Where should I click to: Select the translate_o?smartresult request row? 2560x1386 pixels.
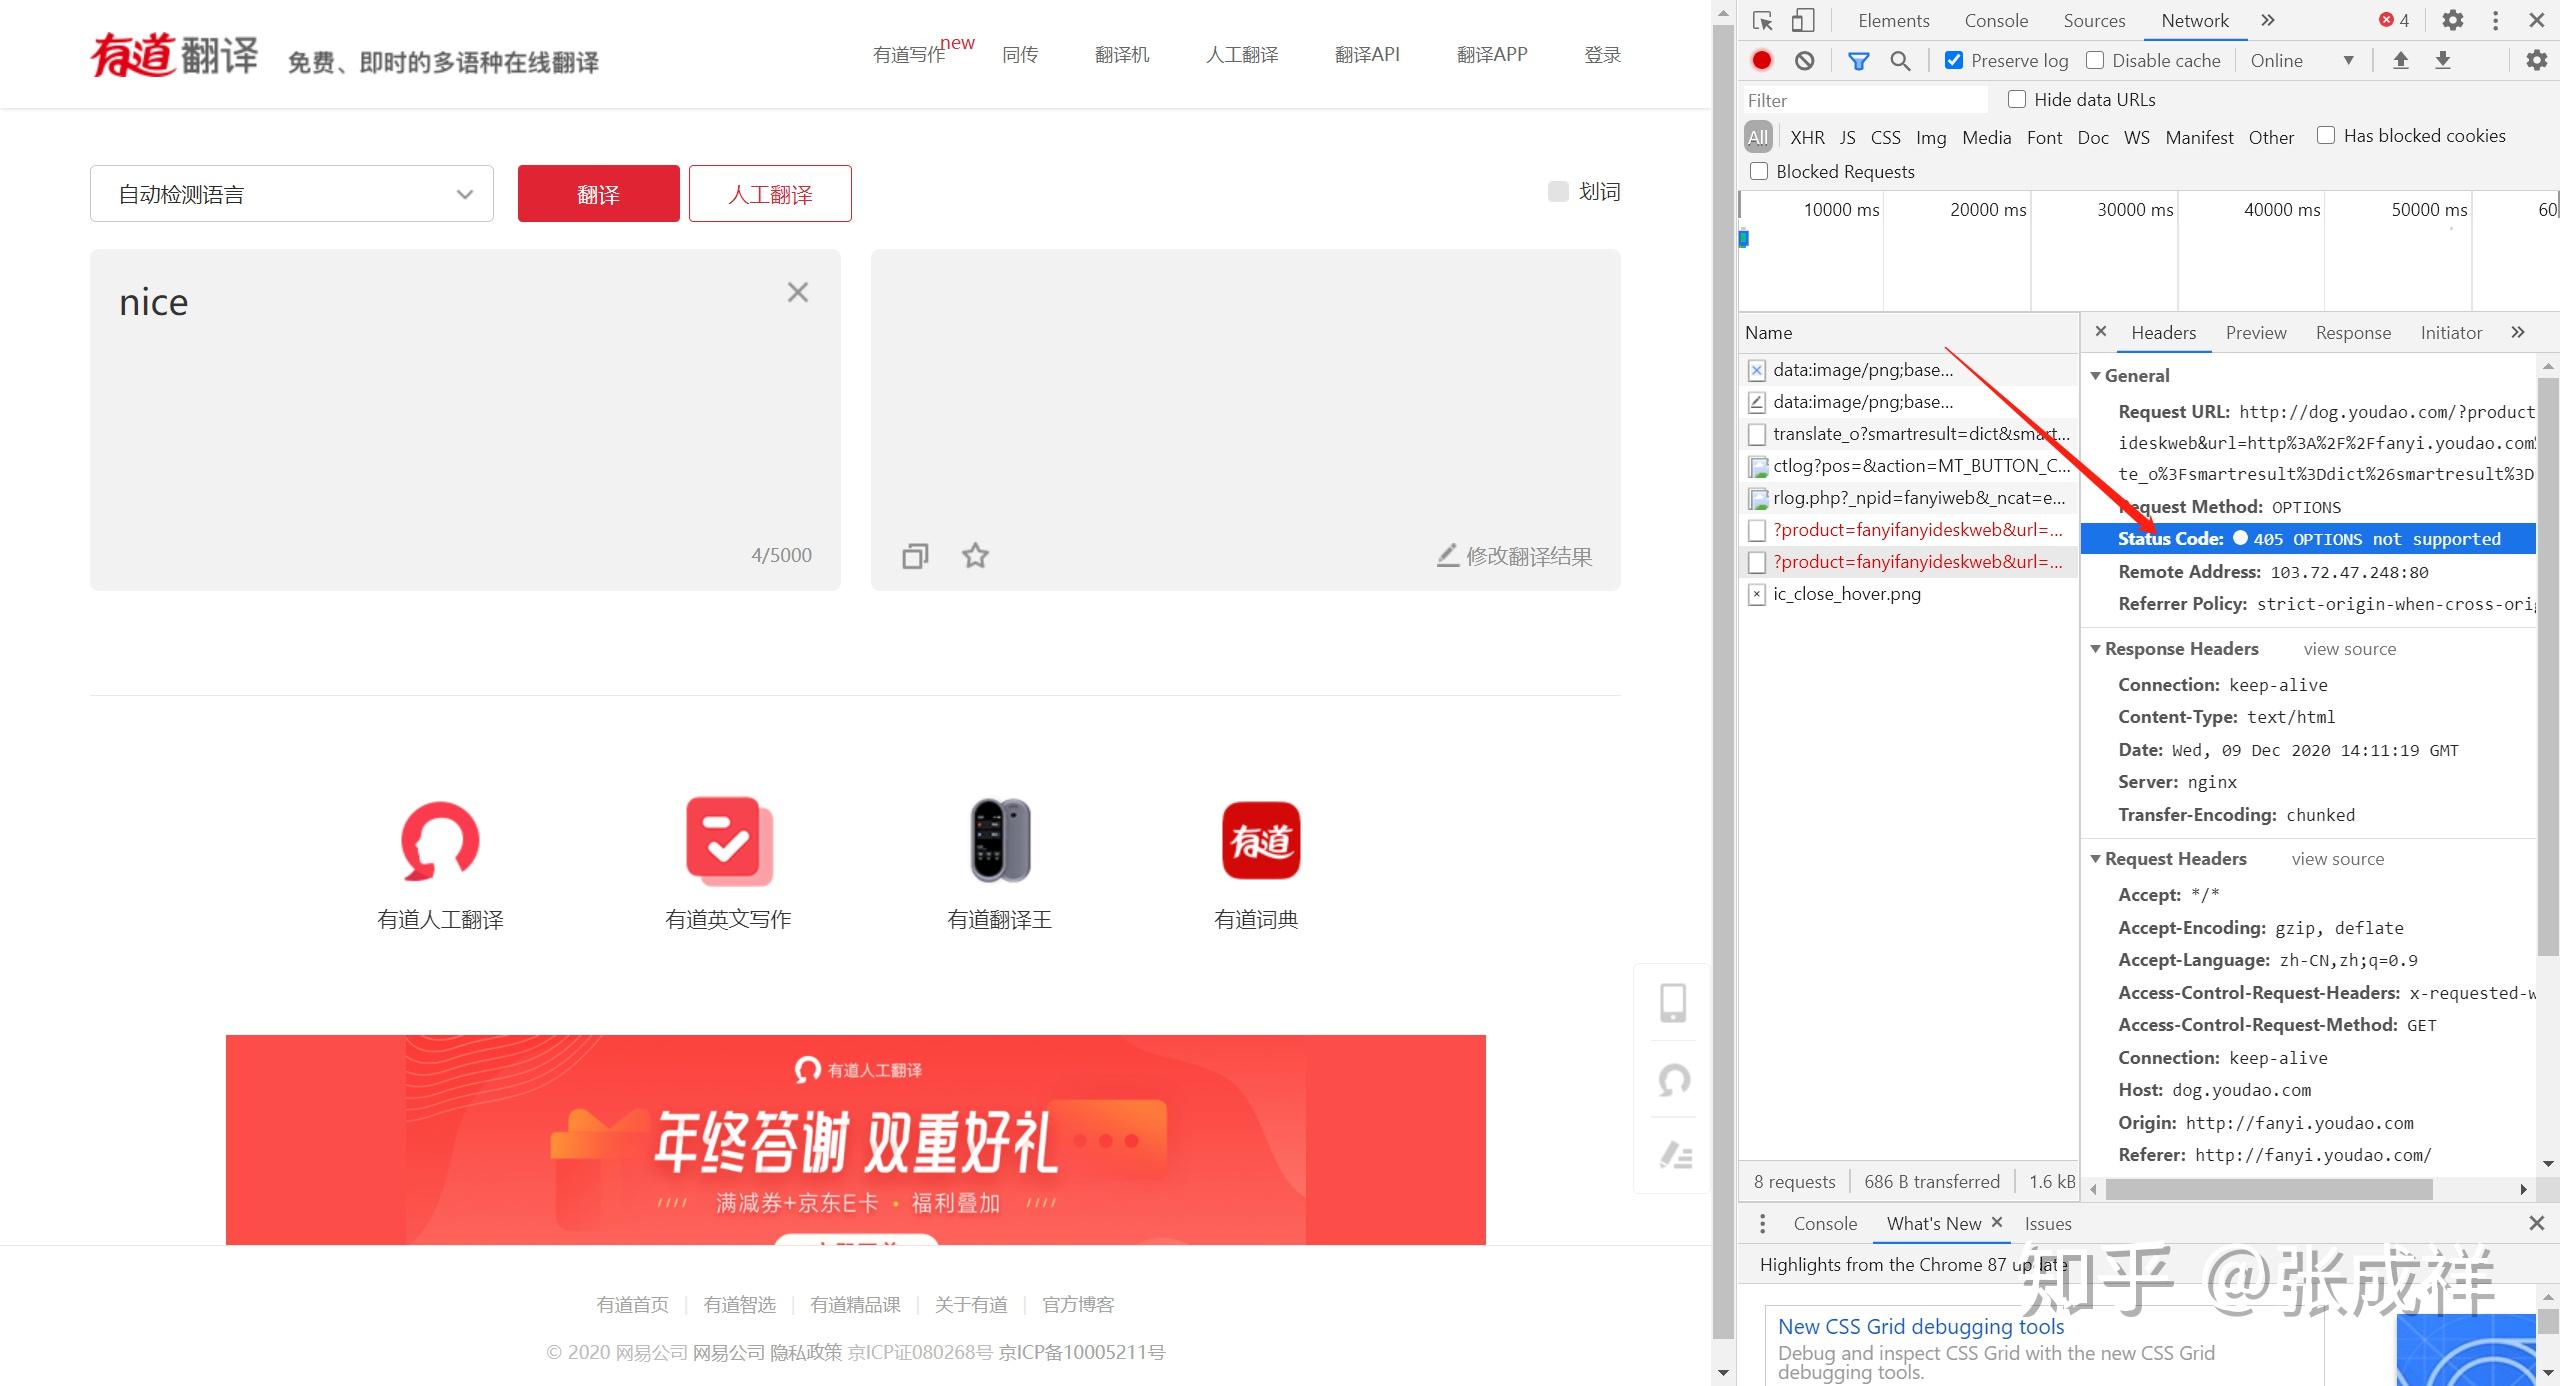(1908, 434)
